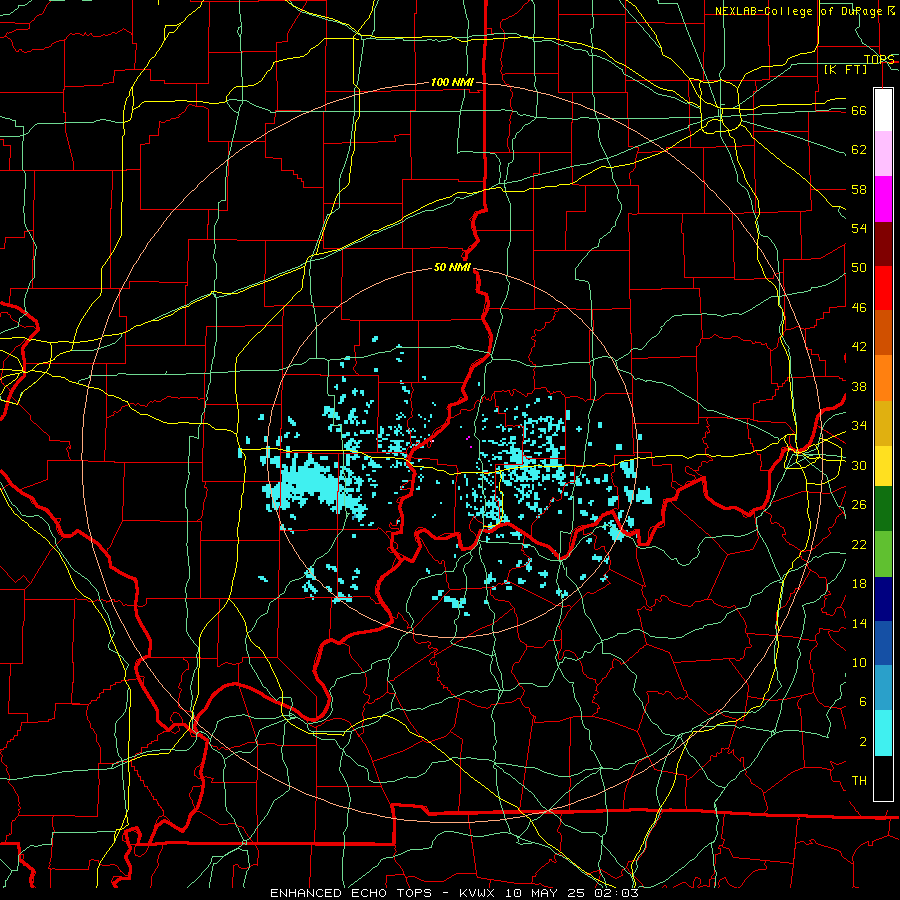900x900 pixels.
Task: Click the legend value "46"
Action: (859, 308)
